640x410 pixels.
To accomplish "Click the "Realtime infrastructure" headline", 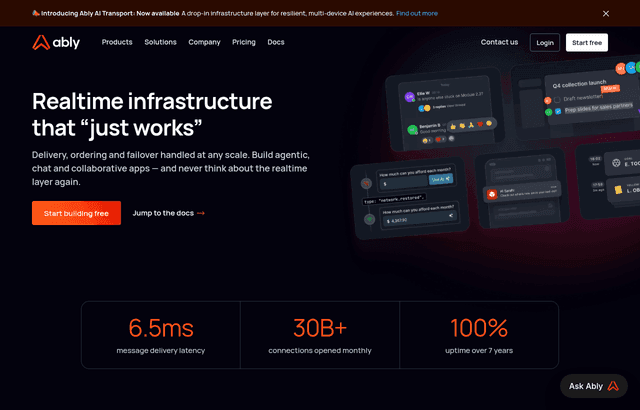I will (152, 114).
